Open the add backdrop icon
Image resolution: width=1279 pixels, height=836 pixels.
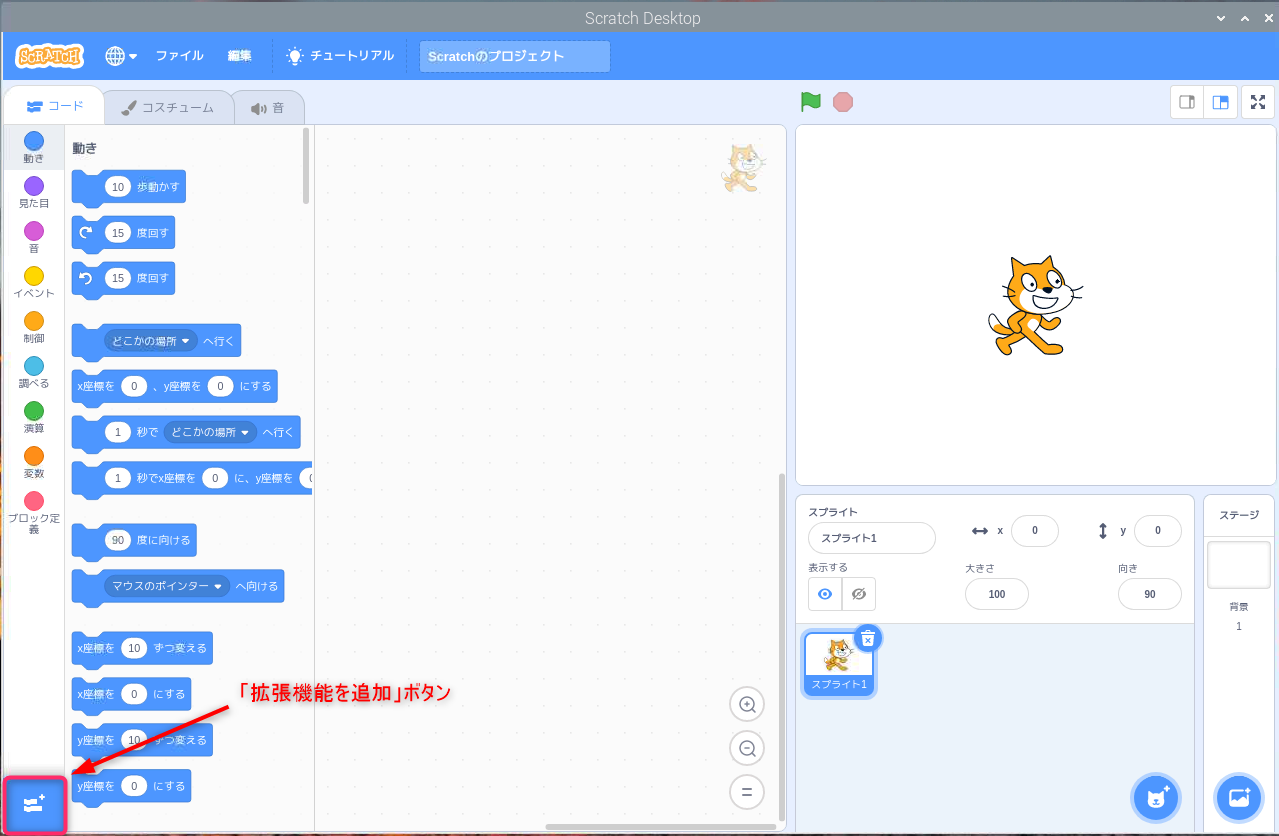coord(1238,797)
